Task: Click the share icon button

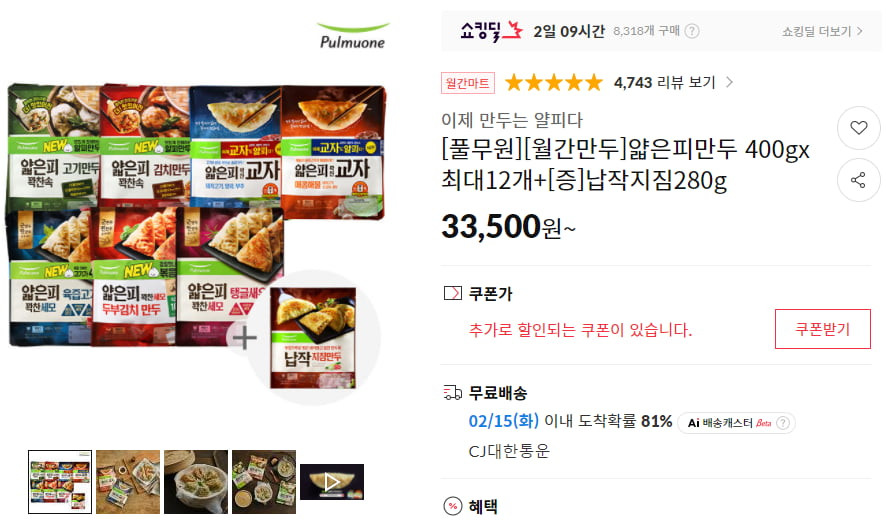Action: [x=858, y=180]
